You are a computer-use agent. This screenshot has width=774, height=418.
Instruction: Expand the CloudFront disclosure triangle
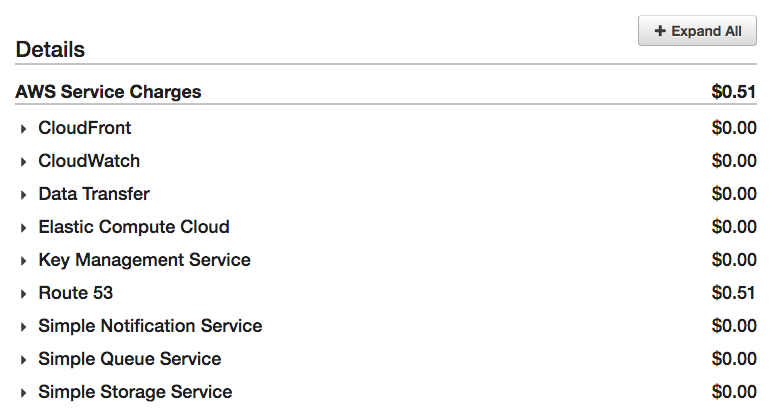[23, 129]
